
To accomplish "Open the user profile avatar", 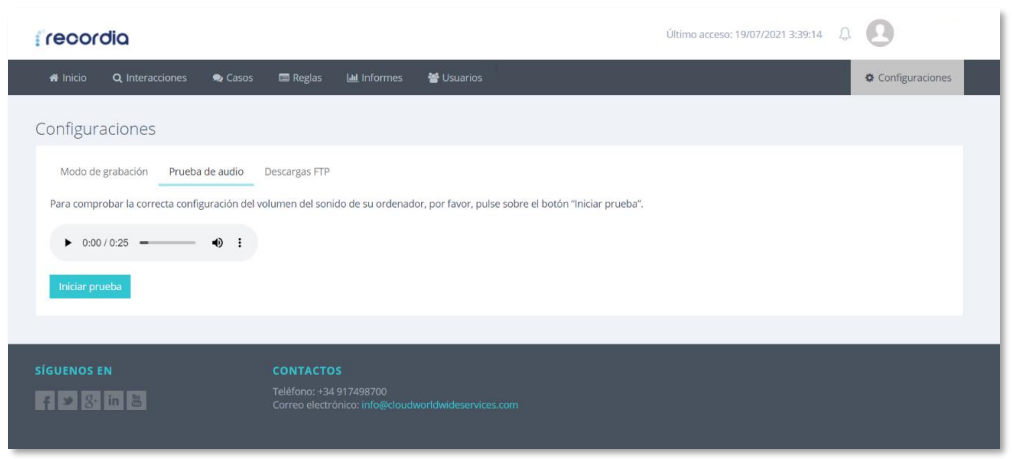I will 880,33.
